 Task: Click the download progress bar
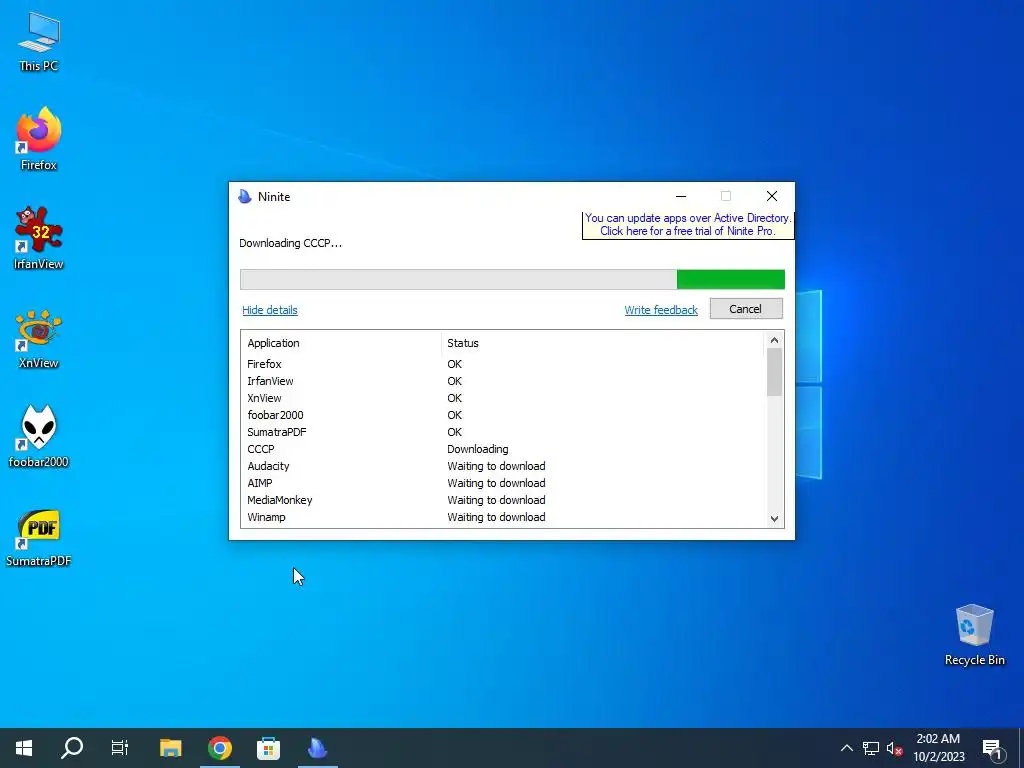[512, 280]
